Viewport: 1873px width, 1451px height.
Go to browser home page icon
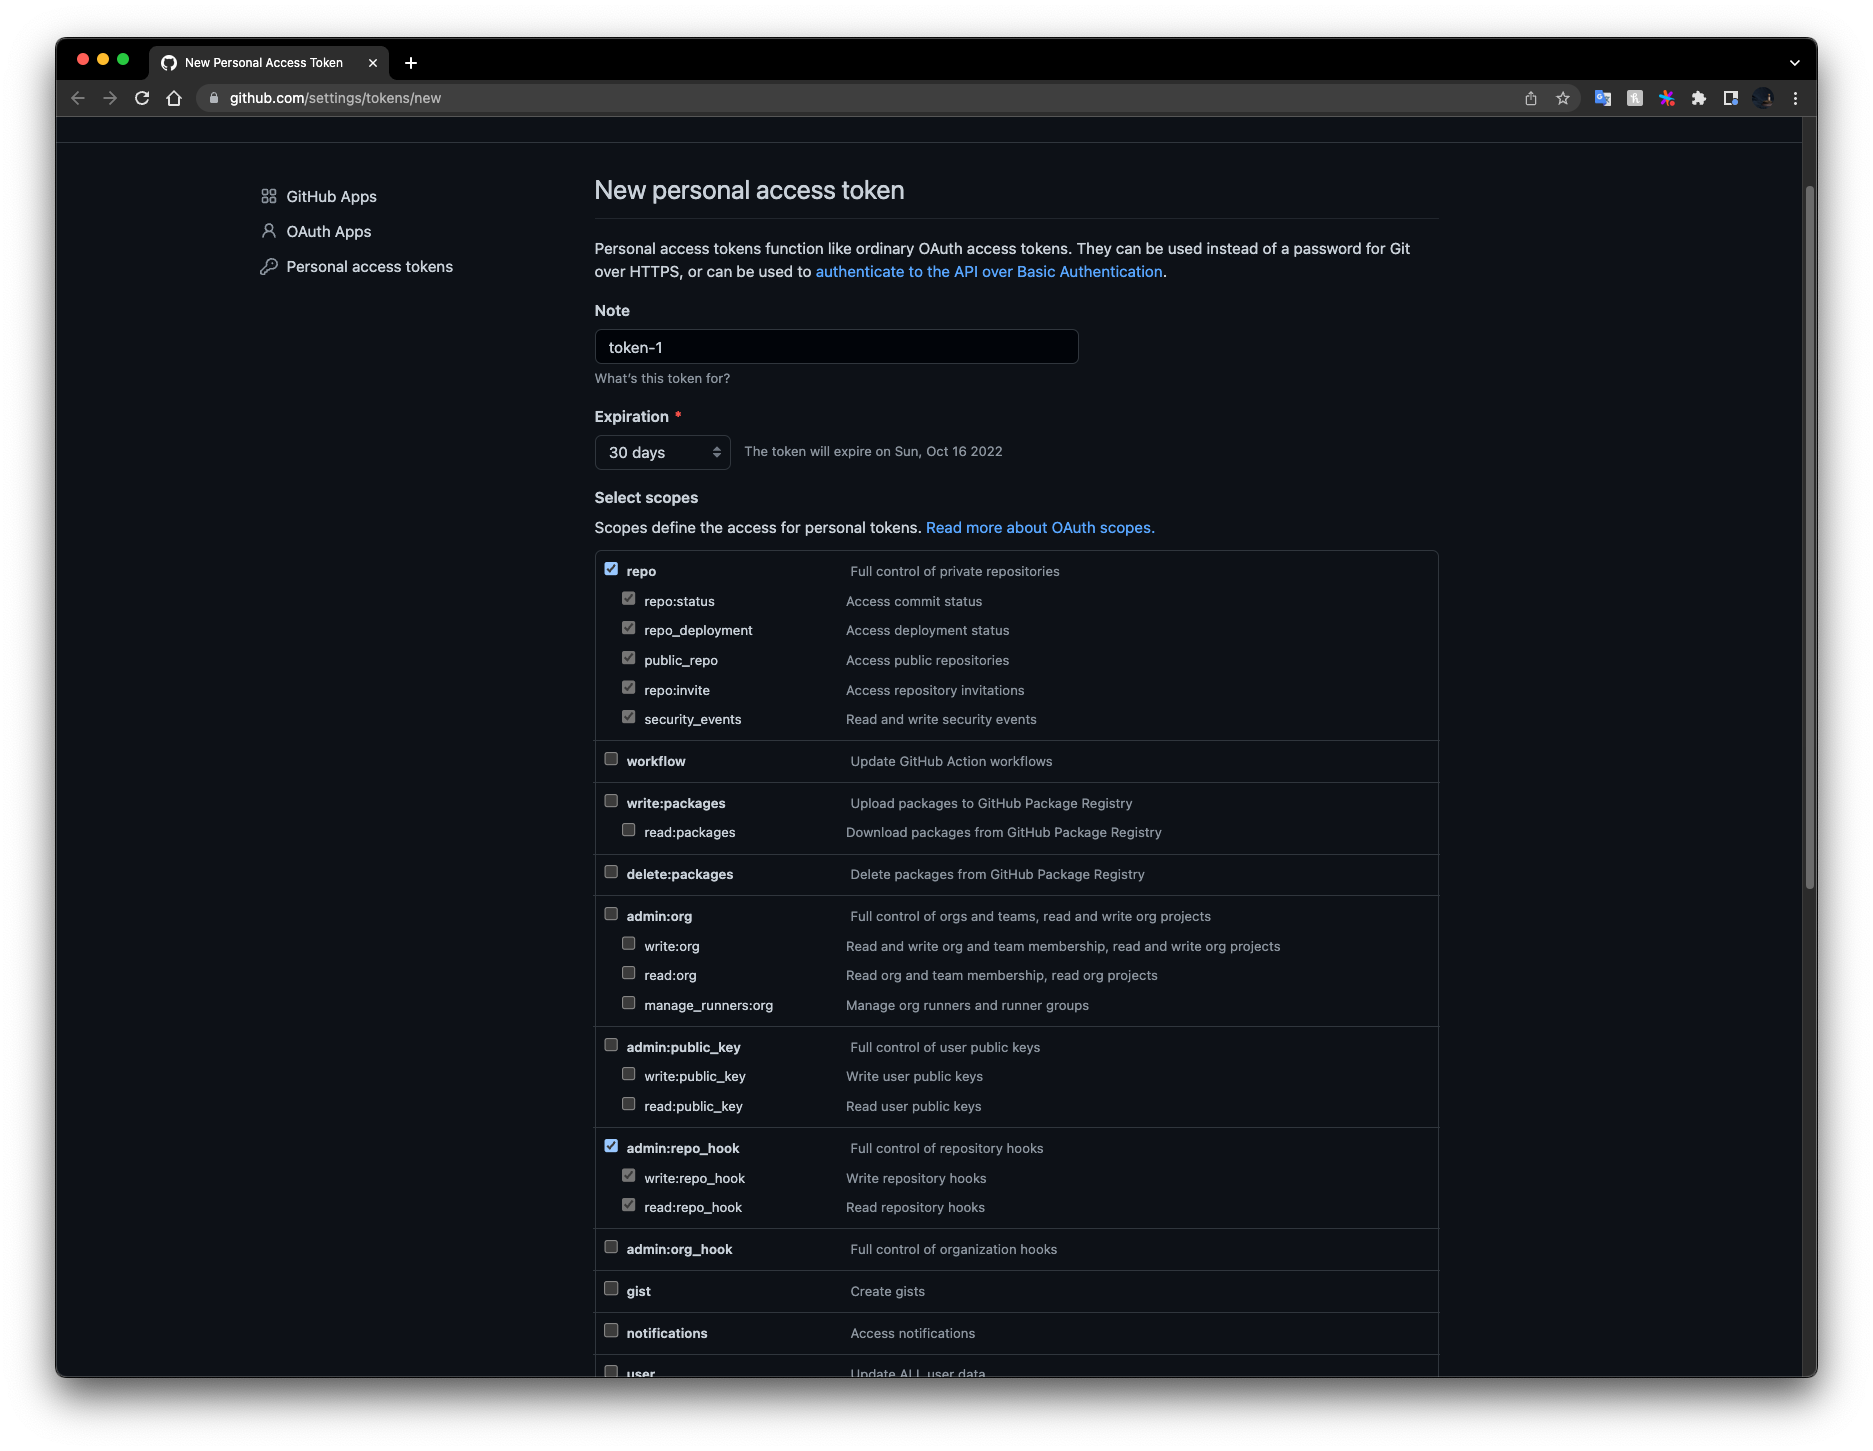[x=174, y=98]
